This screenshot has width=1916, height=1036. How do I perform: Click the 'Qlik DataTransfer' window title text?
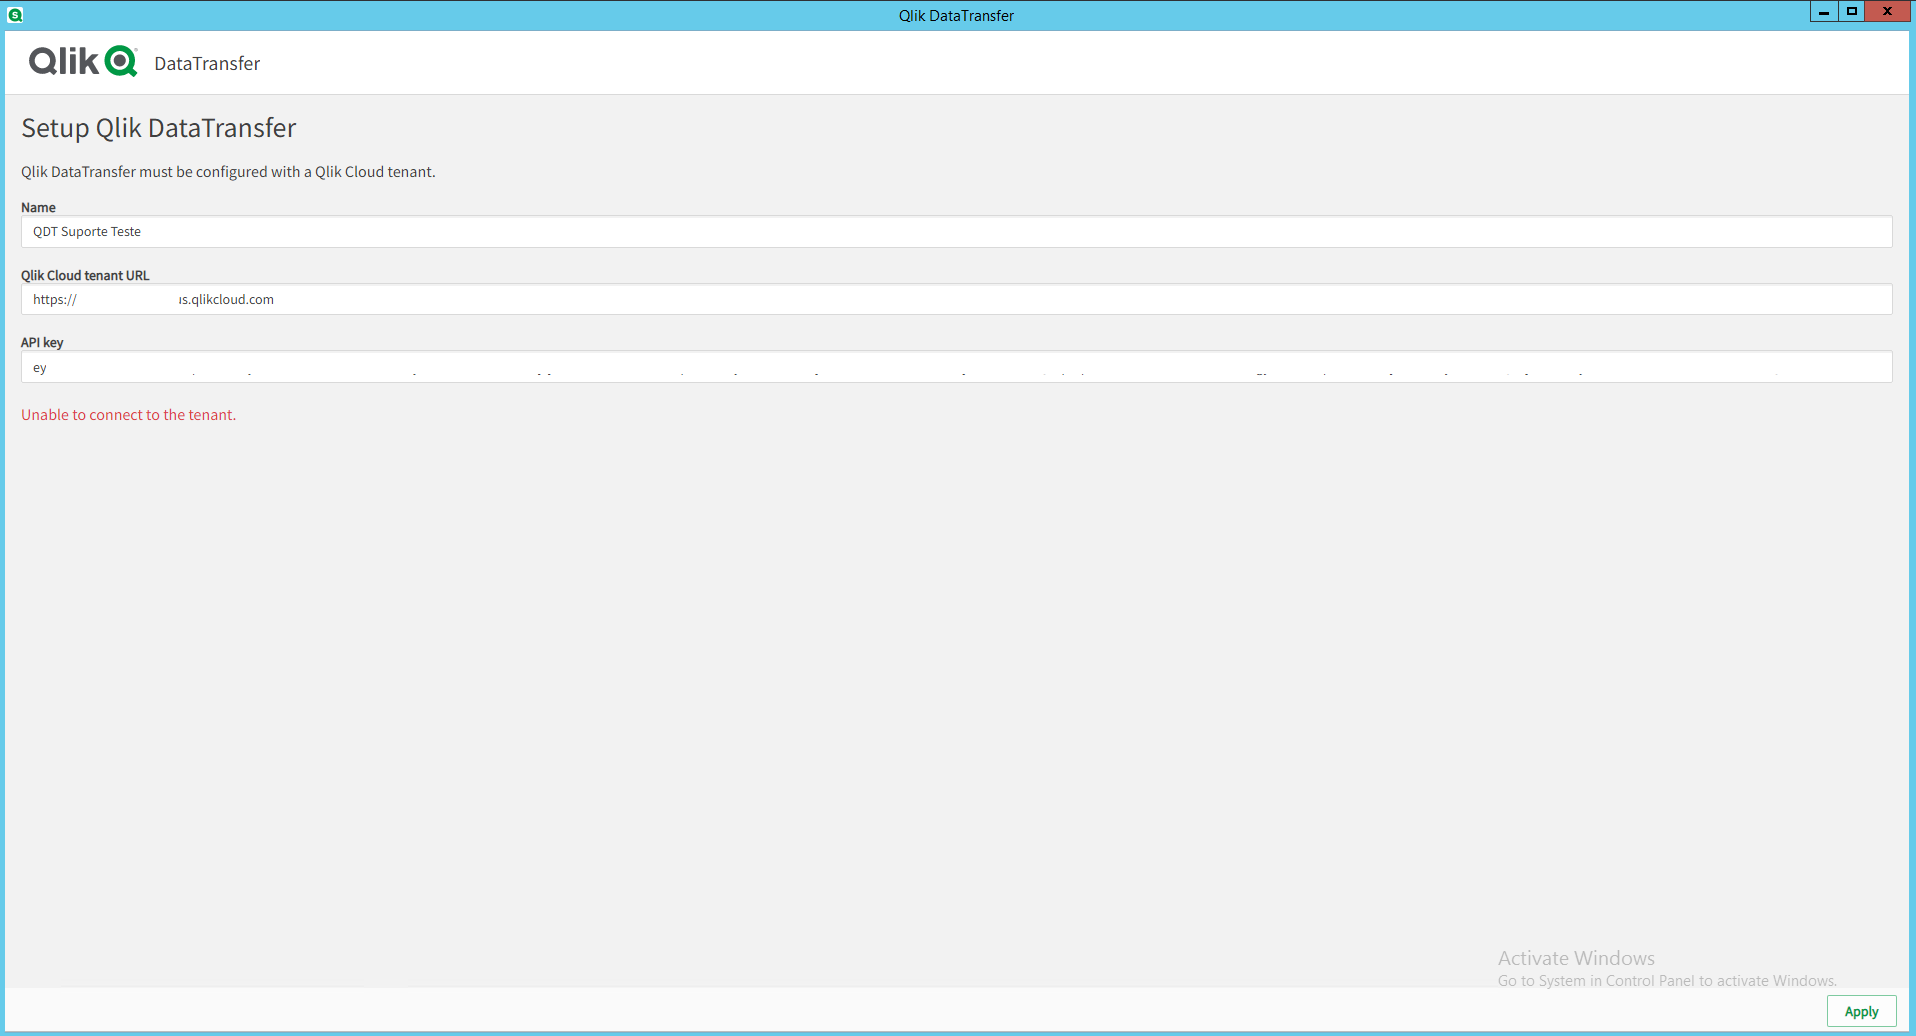(956, 15)
